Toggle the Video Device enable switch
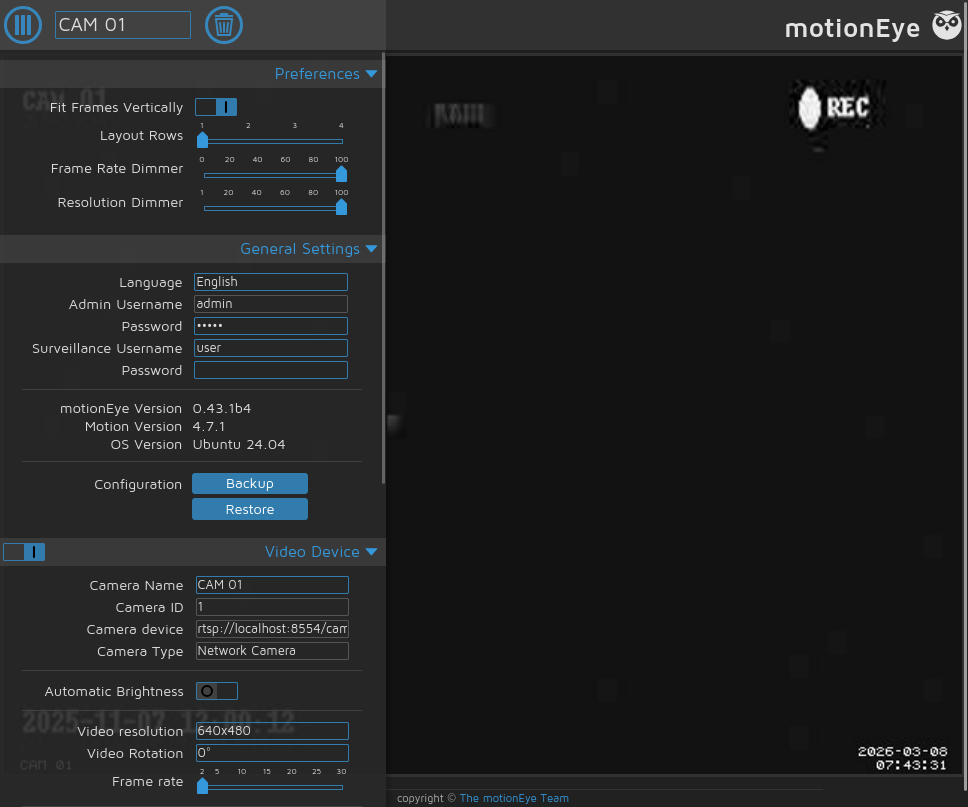 [24, 551]
